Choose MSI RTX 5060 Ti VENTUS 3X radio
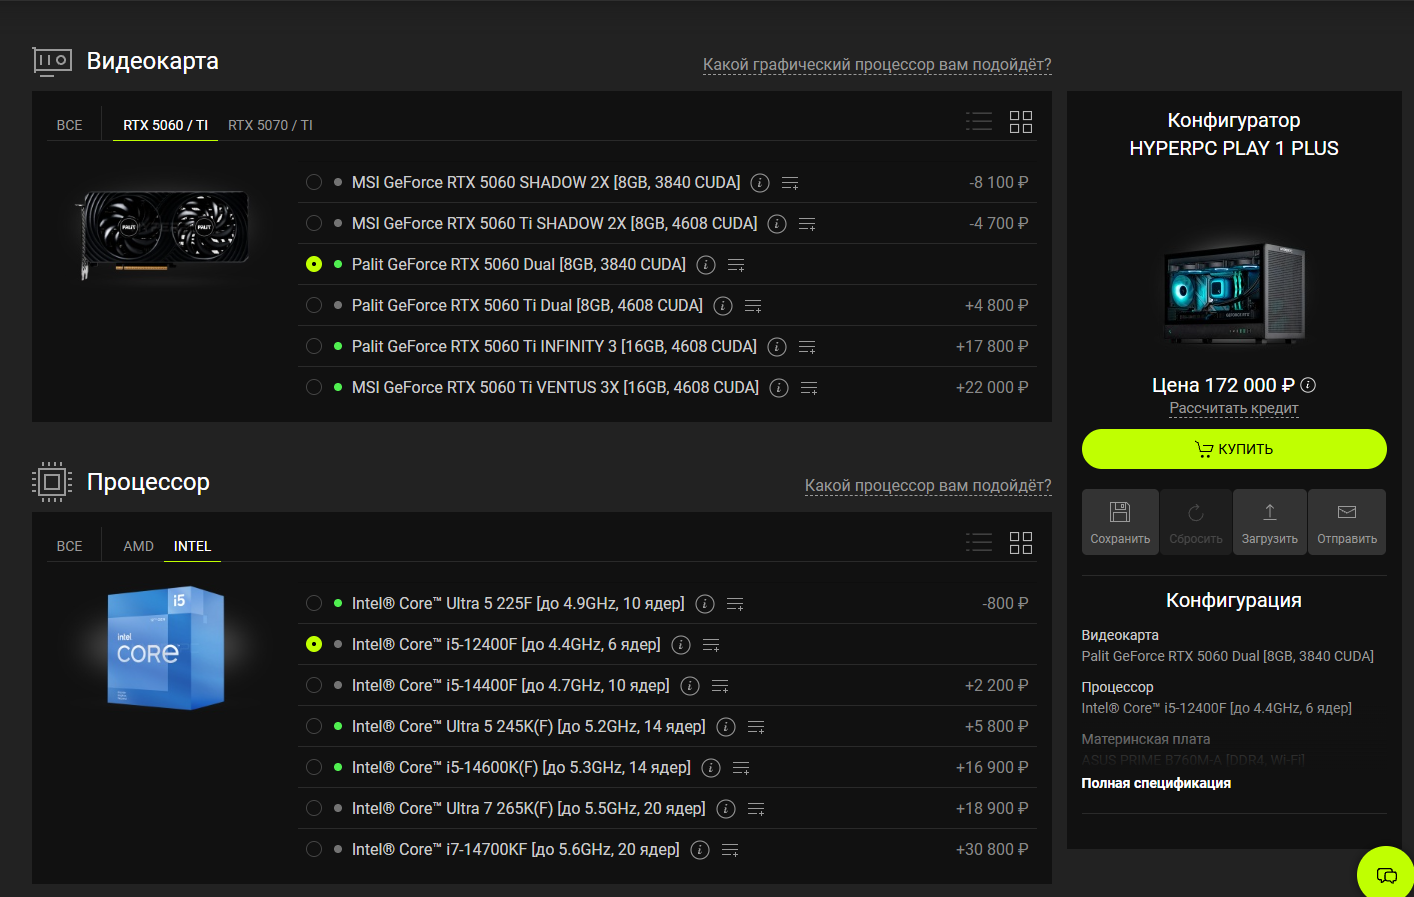The image size is (1414, 897). (x=314, y=387)
